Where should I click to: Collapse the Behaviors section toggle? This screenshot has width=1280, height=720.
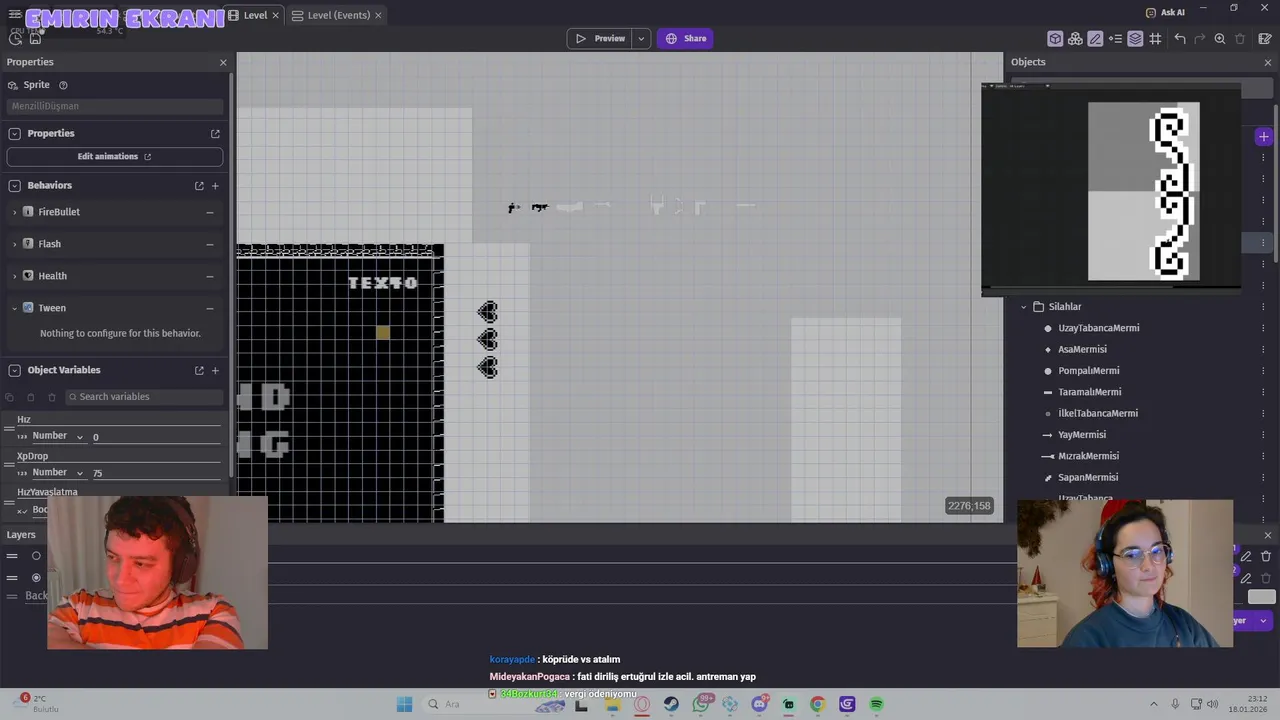click(15, 185)
